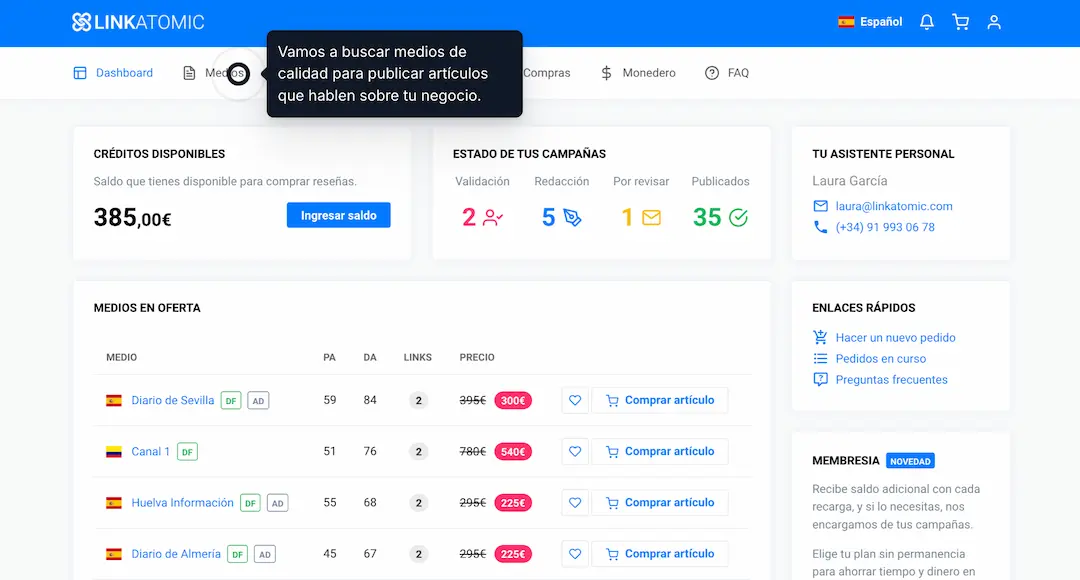View the 35 Publicados campaigns status

tap(720, 217)
